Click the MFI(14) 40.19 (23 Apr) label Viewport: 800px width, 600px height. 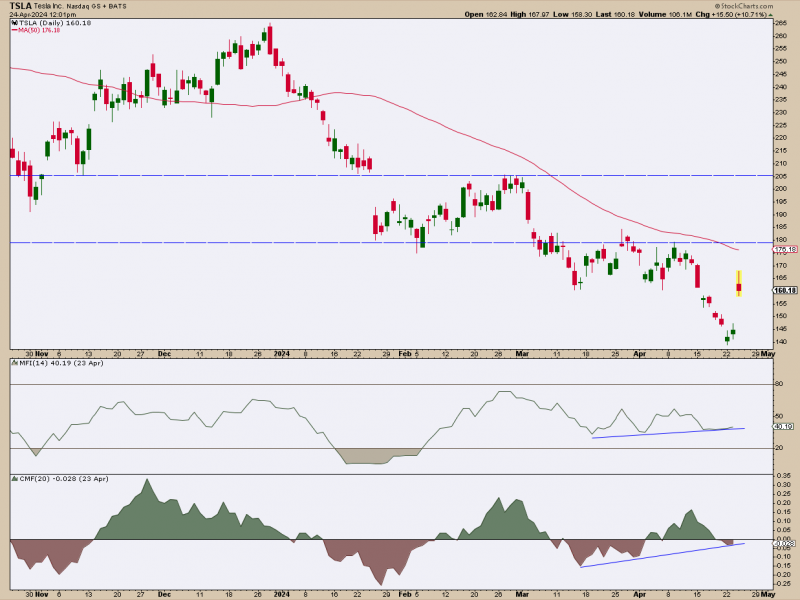coord(61,363)
